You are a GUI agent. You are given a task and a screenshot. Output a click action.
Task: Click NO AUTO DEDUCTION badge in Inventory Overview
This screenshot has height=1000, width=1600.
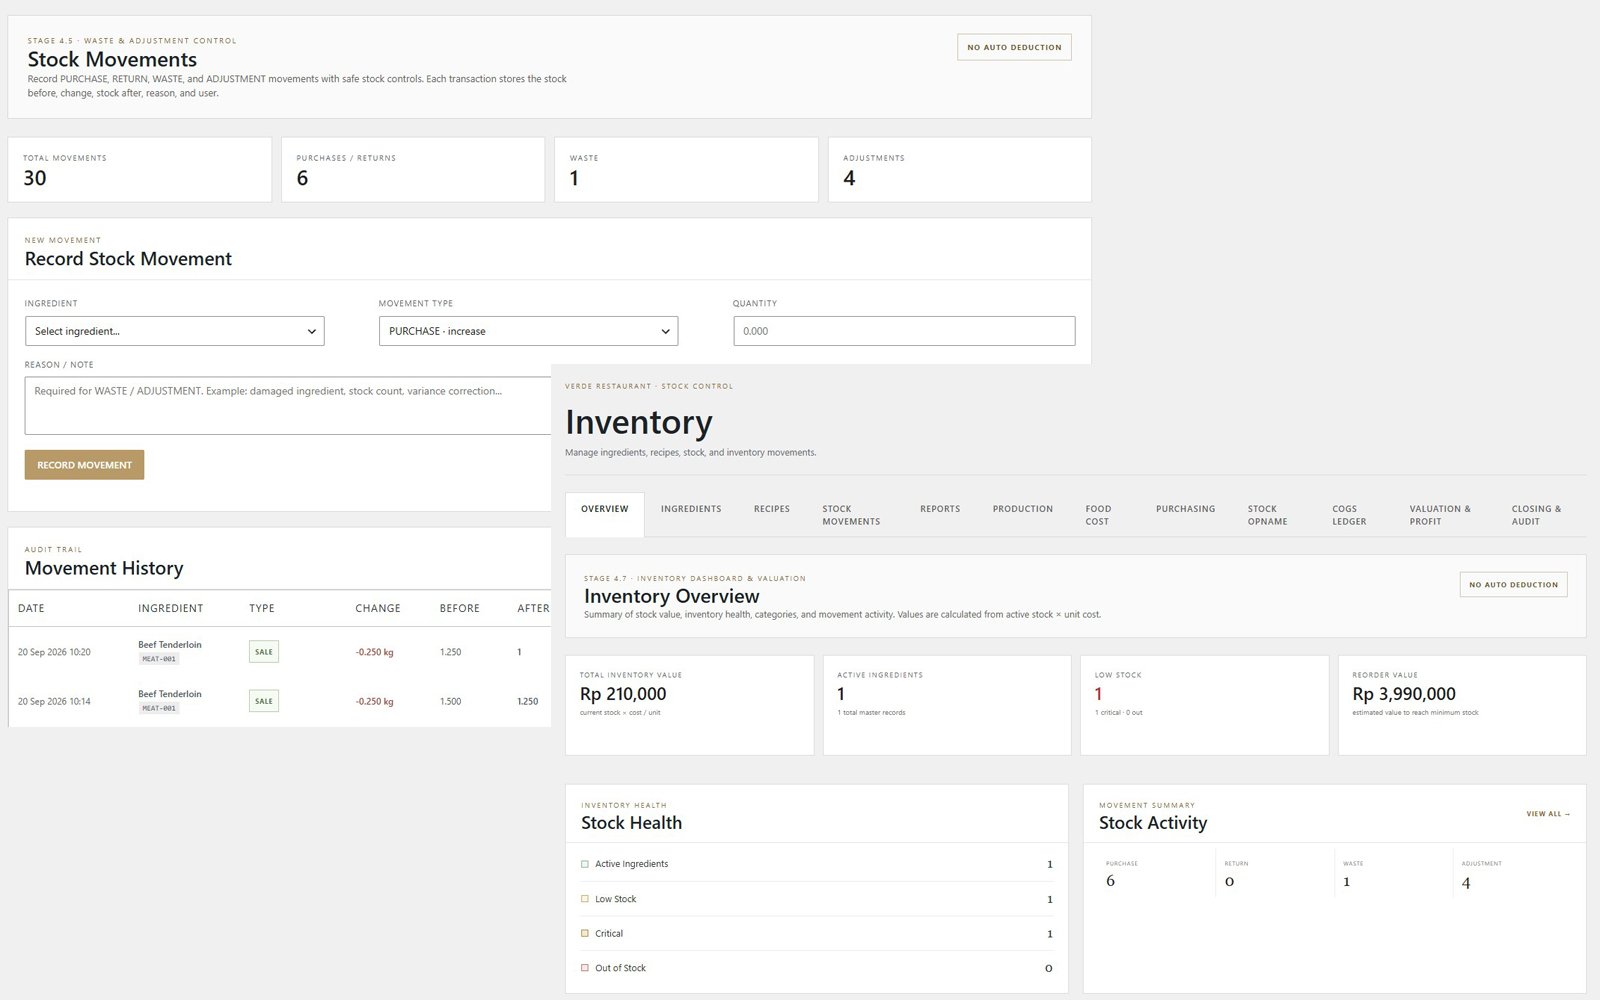pos(1513,584)
